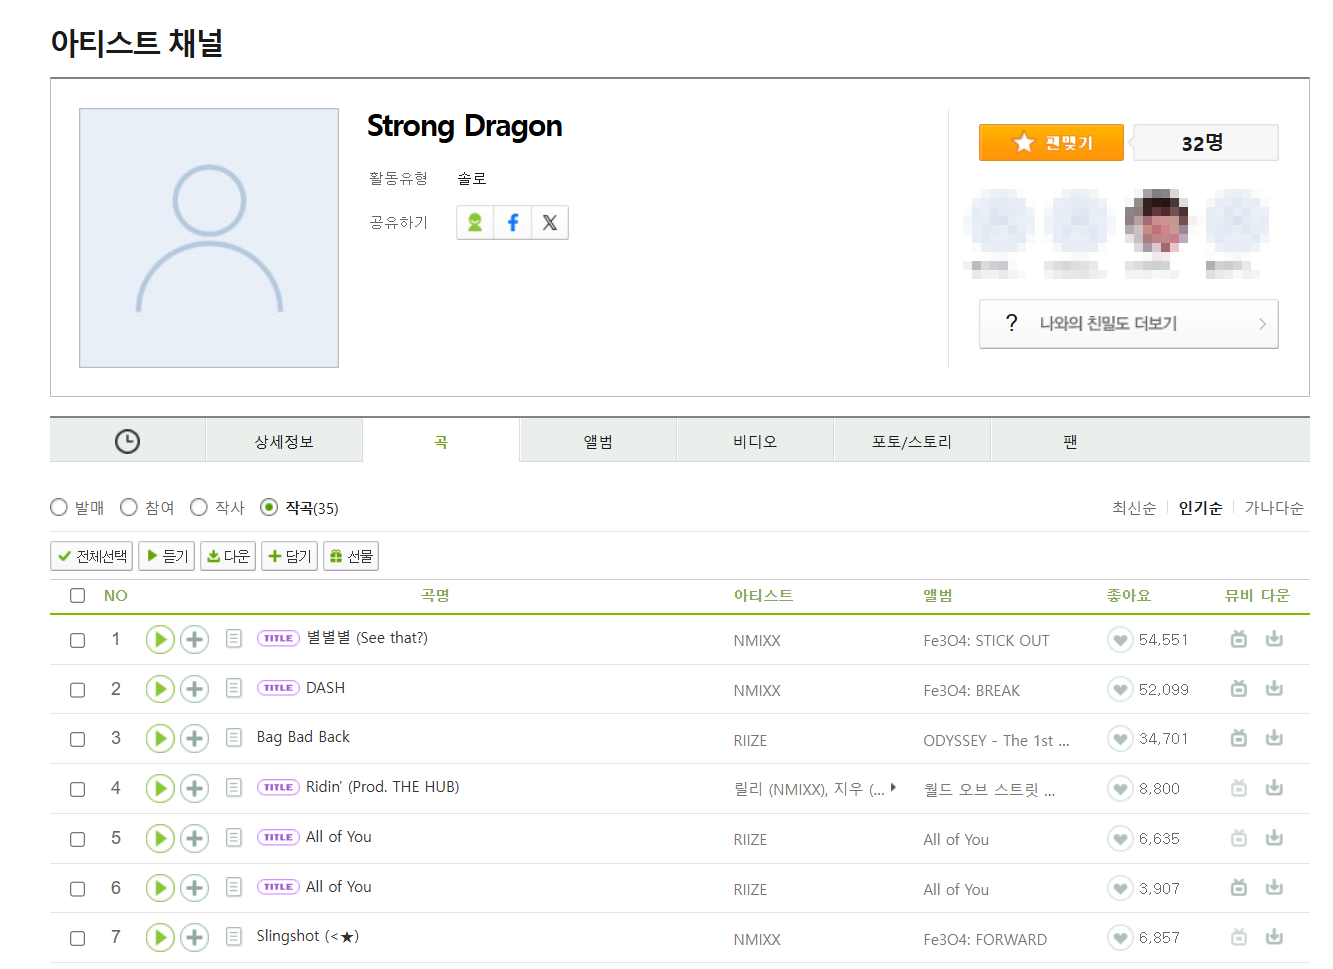
Task: Open lyrics for 별별별 (See that?)
Action: tap(234, 639)
